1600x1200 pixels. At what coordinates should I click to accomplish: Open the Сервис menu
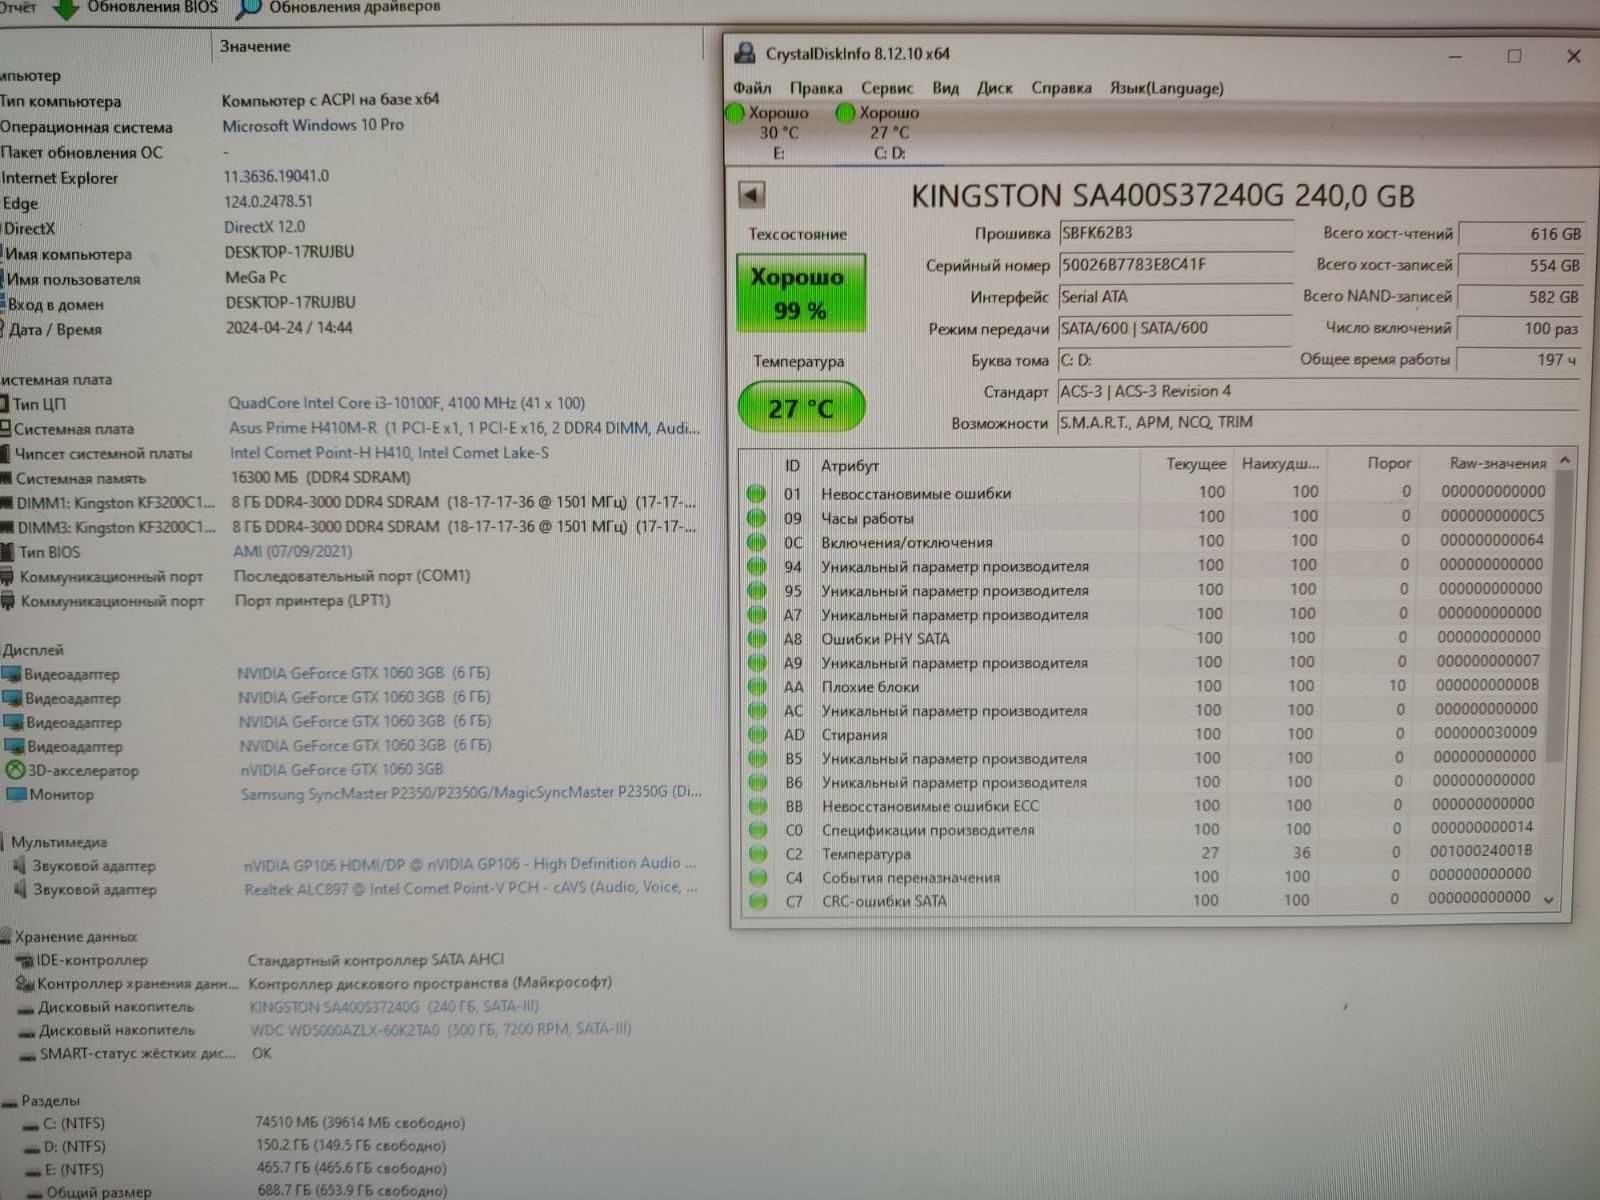[x=887, y=88]
